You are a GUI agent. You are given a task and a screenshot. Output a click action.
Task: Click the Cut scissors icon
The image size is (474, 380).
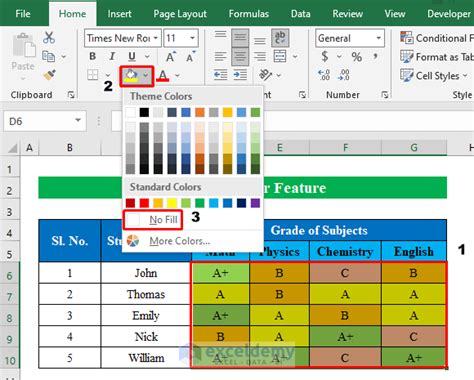coord(49,38)
